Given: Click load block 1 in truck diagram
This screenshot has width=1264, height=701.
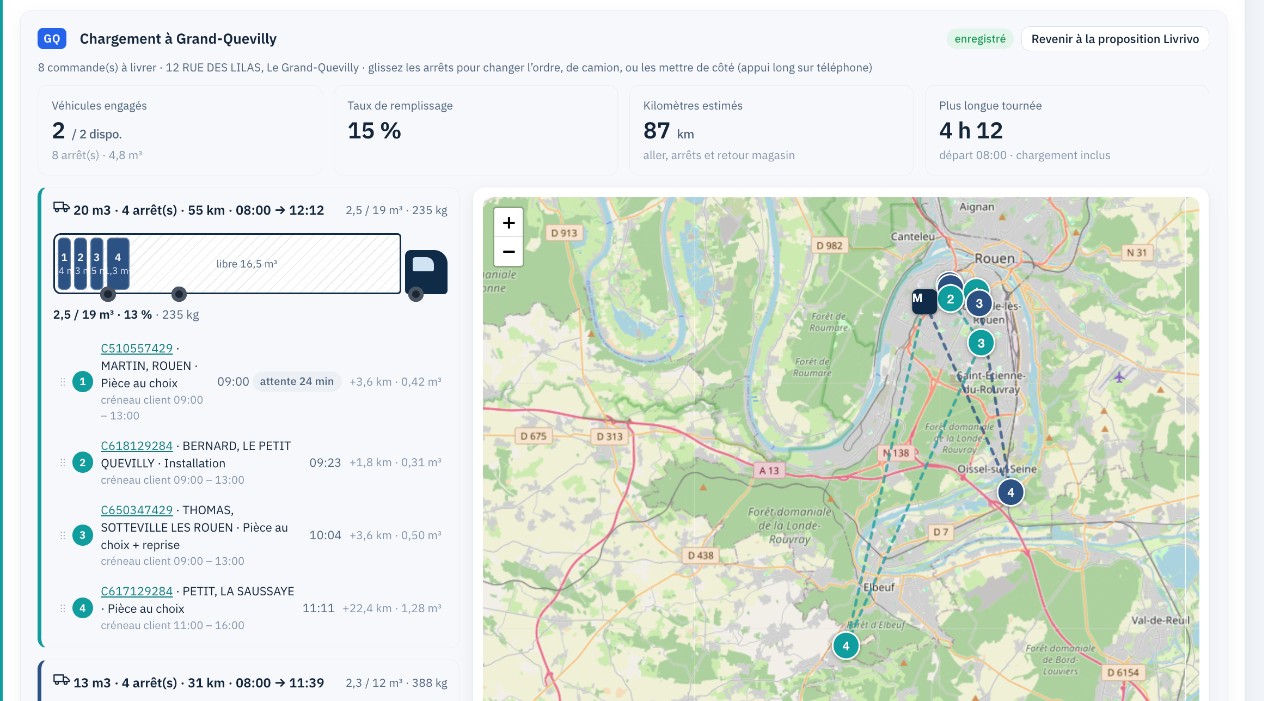Looking at the screenshot, I should (64, 264).
